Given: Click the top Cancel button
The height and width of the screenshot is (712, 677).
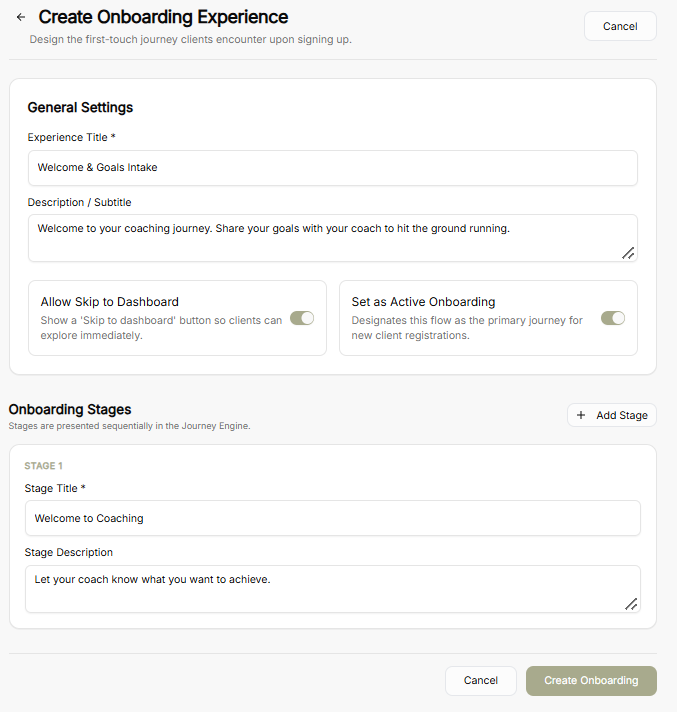Looking at the screenshot, I should point(620,26).
